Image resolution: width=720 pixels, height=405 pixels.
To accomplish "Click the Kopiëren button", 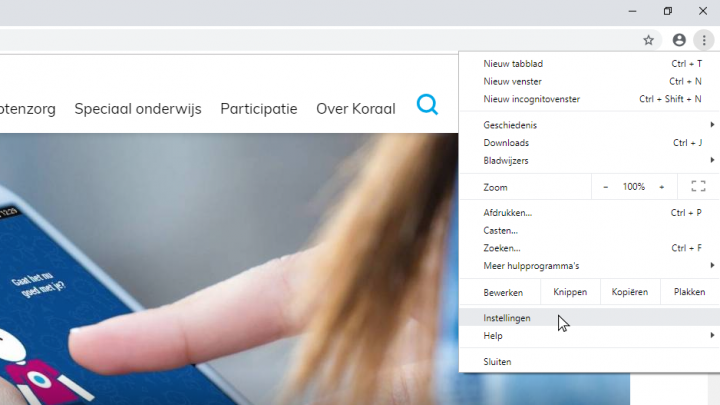I will click(630, 292).
